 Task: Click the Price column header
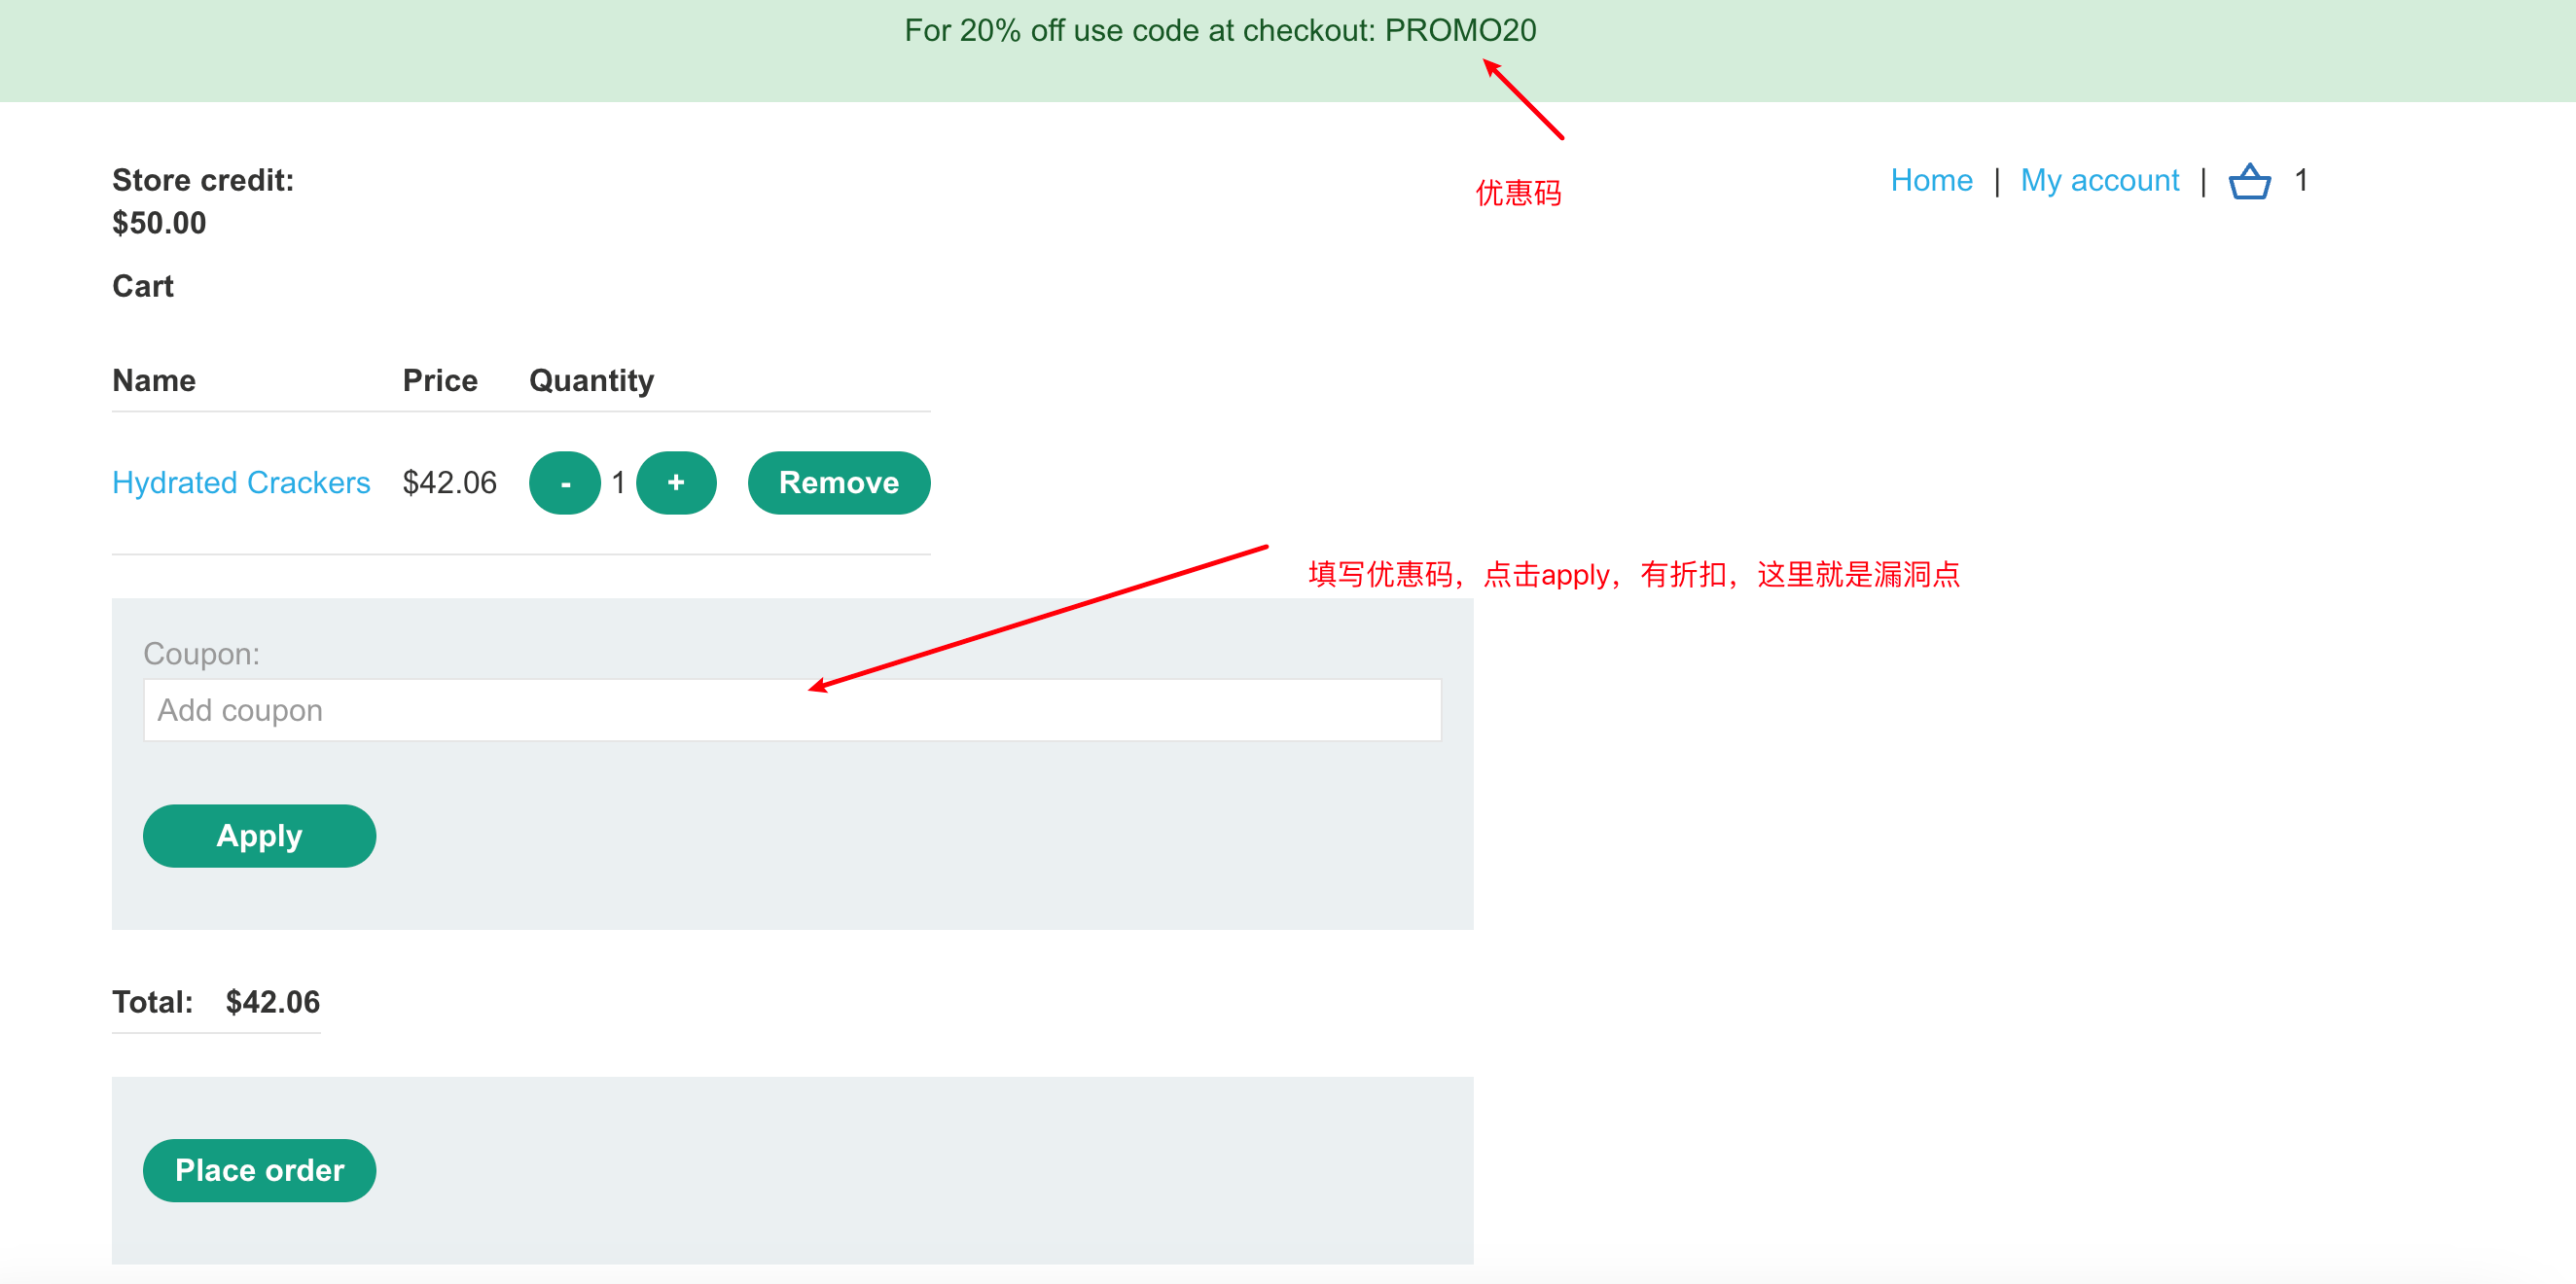point(439,380)
